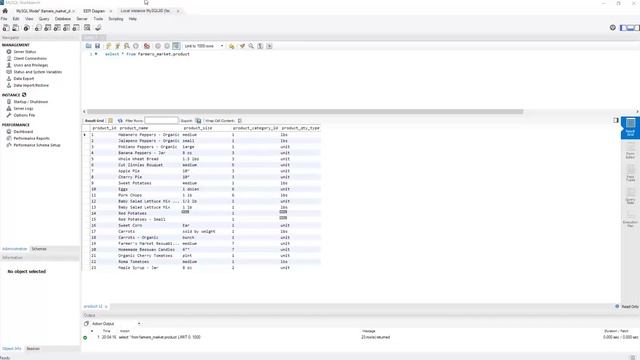Toggle word wrap editor icon
The width and height of the screenshot is (640, 360).
pyautogui.click(x=269, y=46)
